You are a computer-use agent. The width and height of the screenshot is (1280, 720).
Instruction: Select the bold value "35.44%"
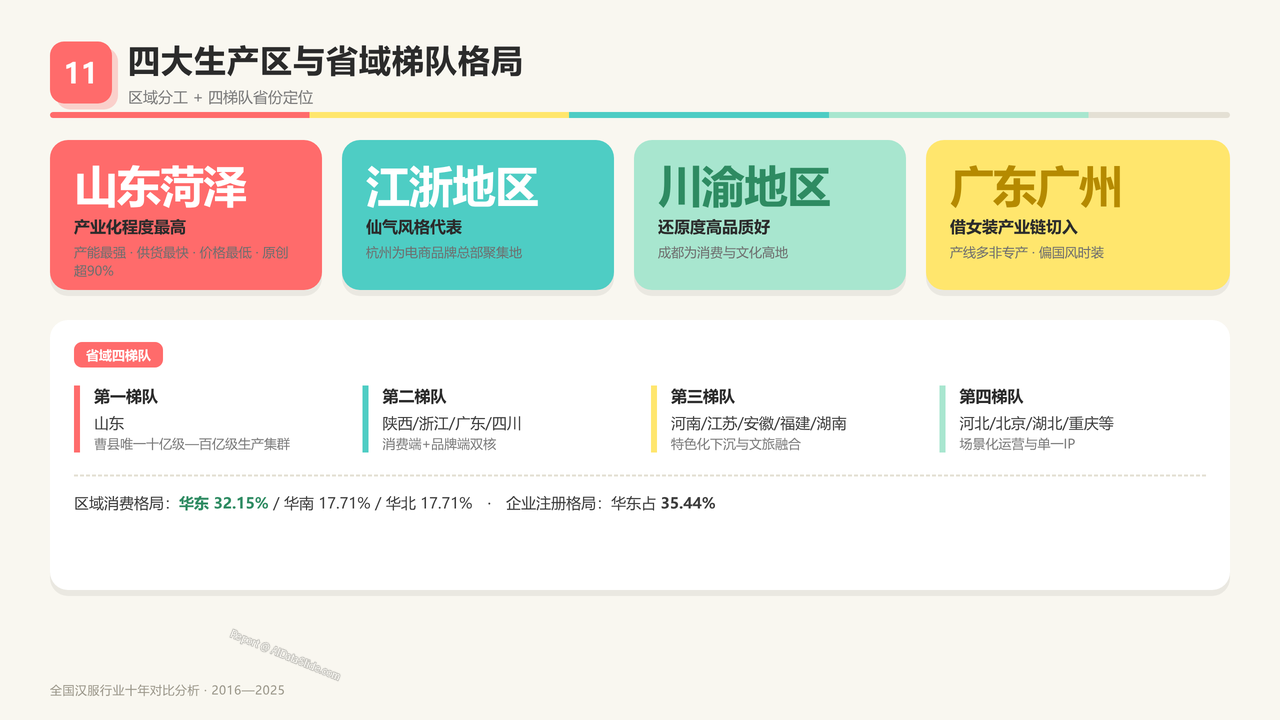pos(688,503)
